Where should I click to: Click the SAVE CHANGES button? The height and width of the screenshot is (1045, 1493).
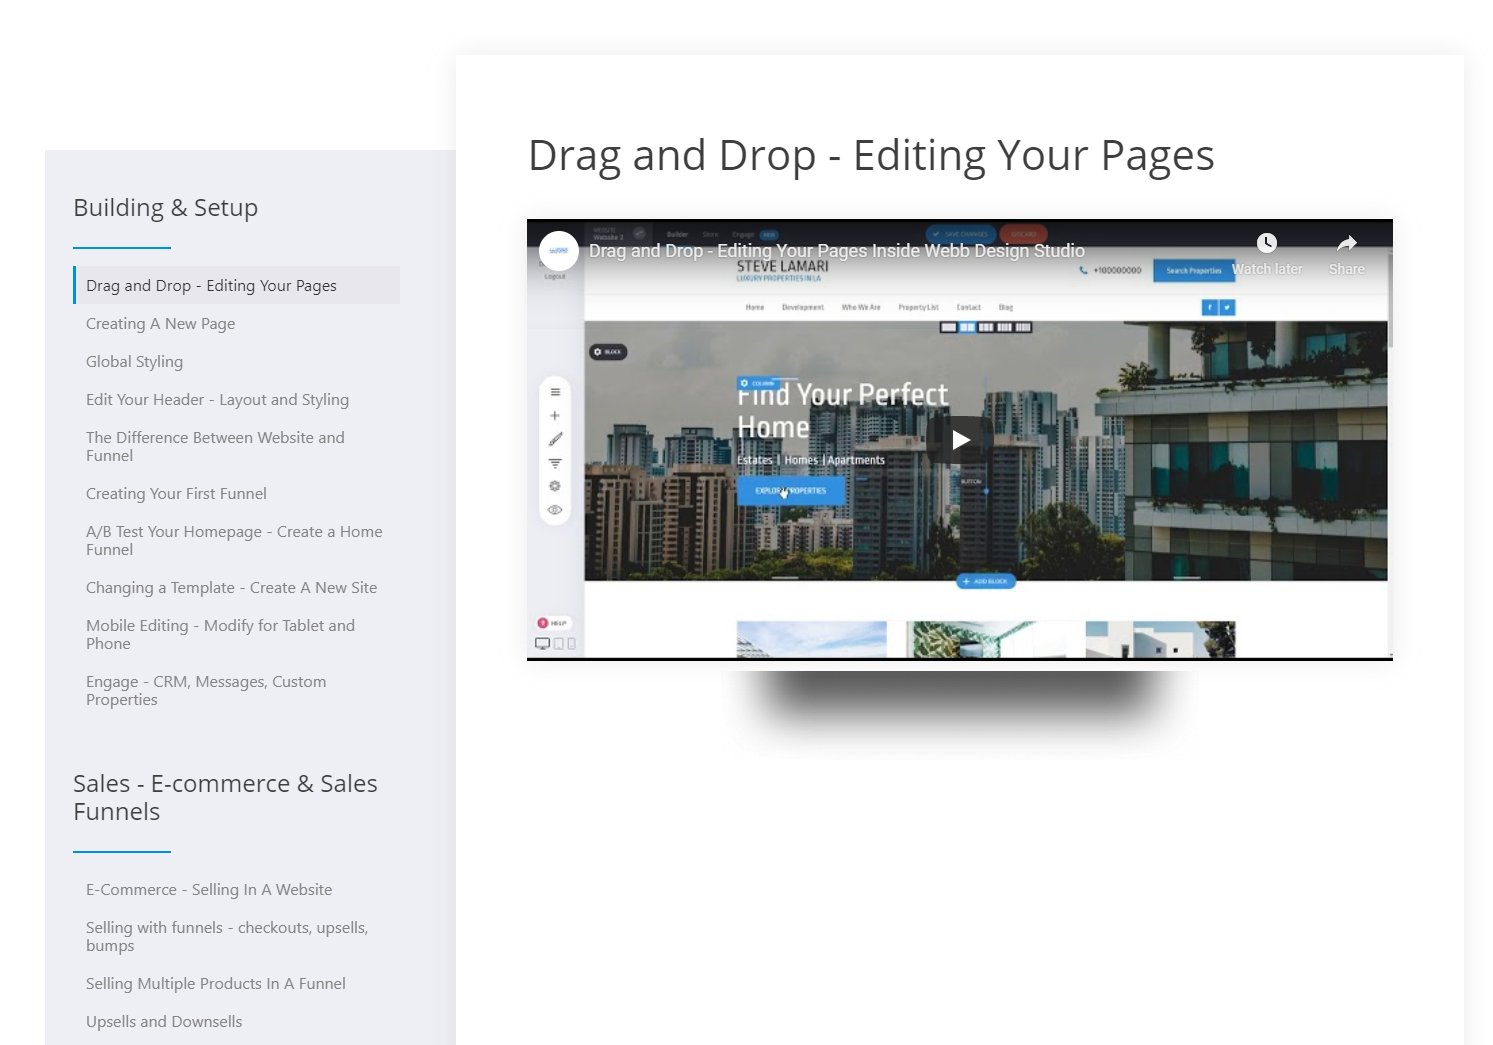pos(961,234)
